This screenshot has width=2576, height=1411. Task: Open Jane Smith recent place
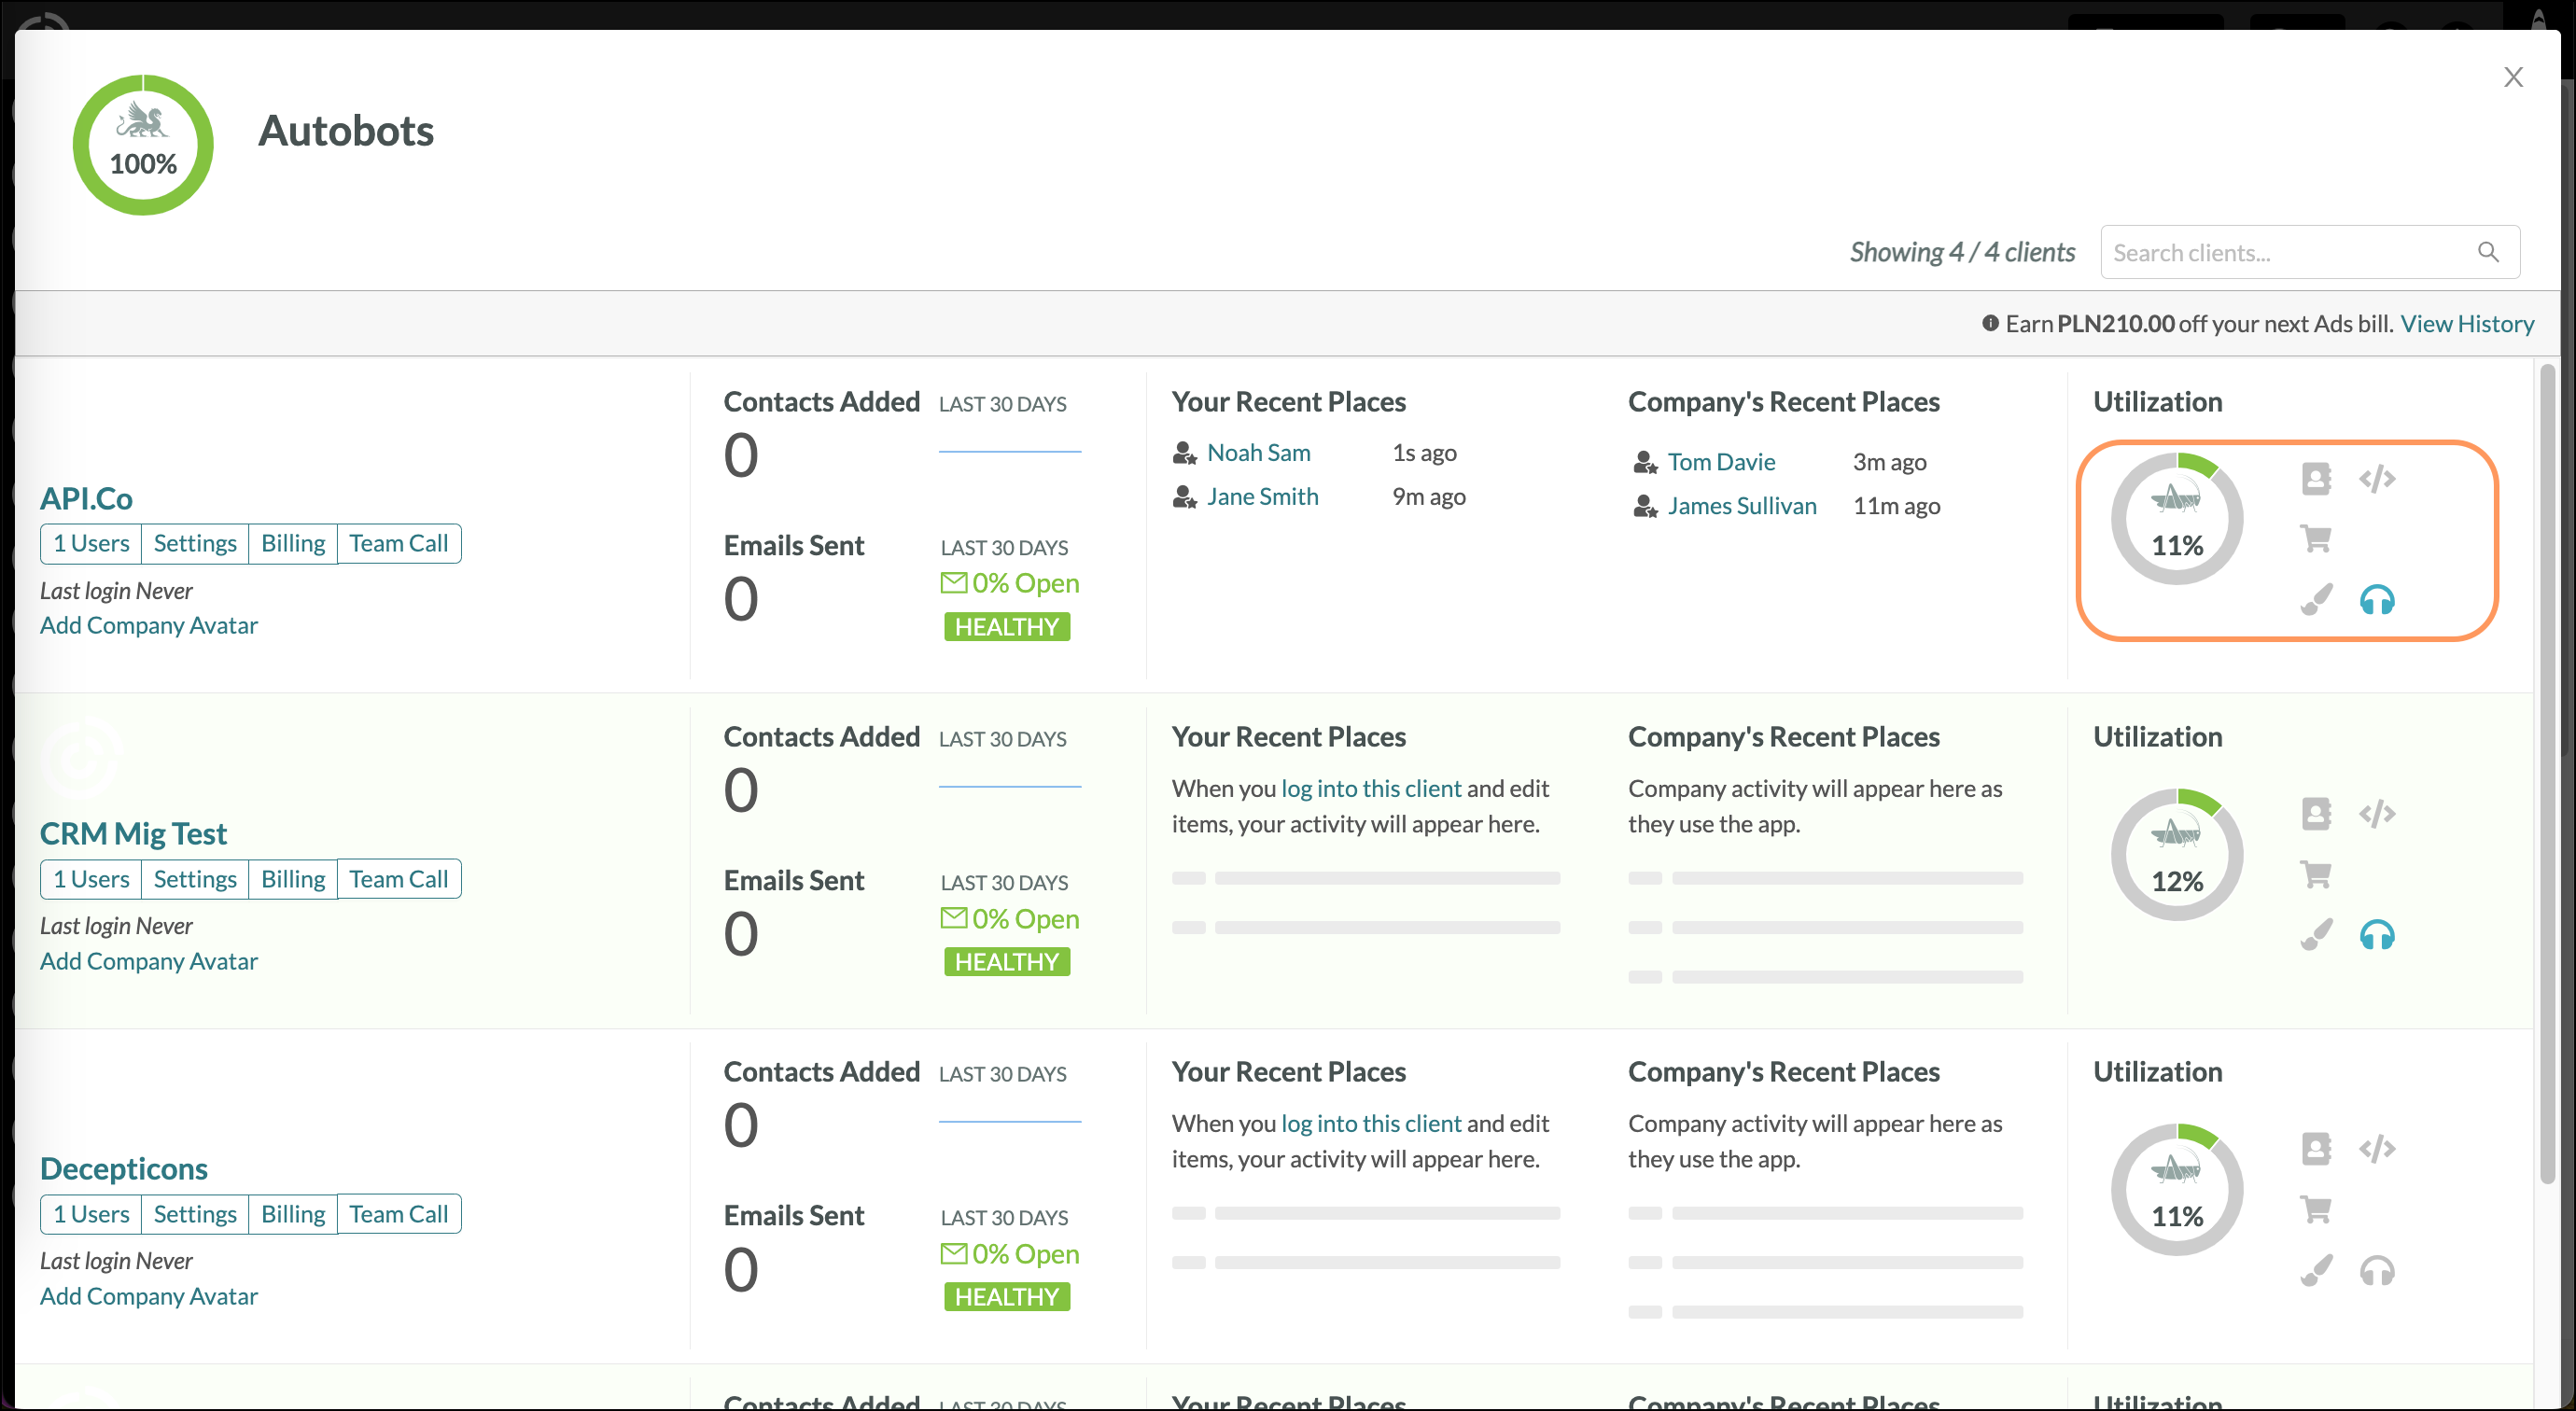[1263, 497]
